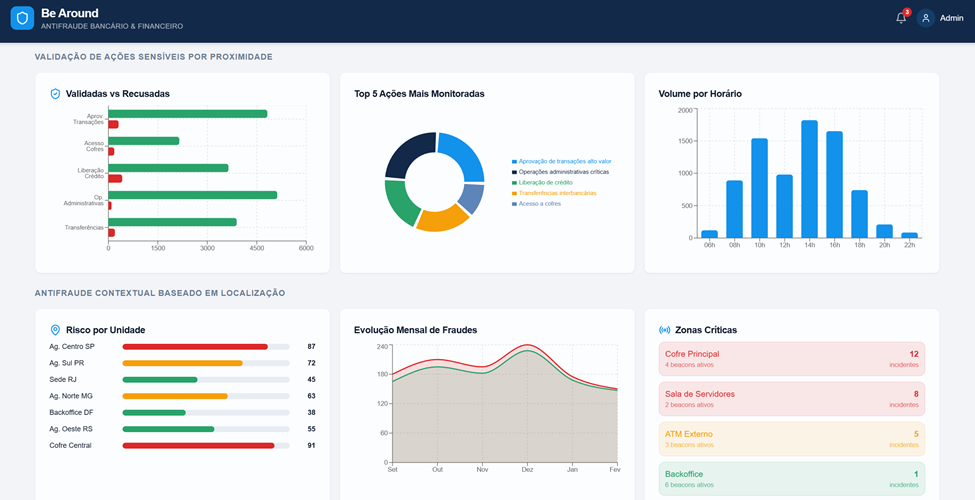Open the Cofre Principal critical zone card
This screenshot has width=975, height=500.
pyautogui.click(x=792, y=359)
